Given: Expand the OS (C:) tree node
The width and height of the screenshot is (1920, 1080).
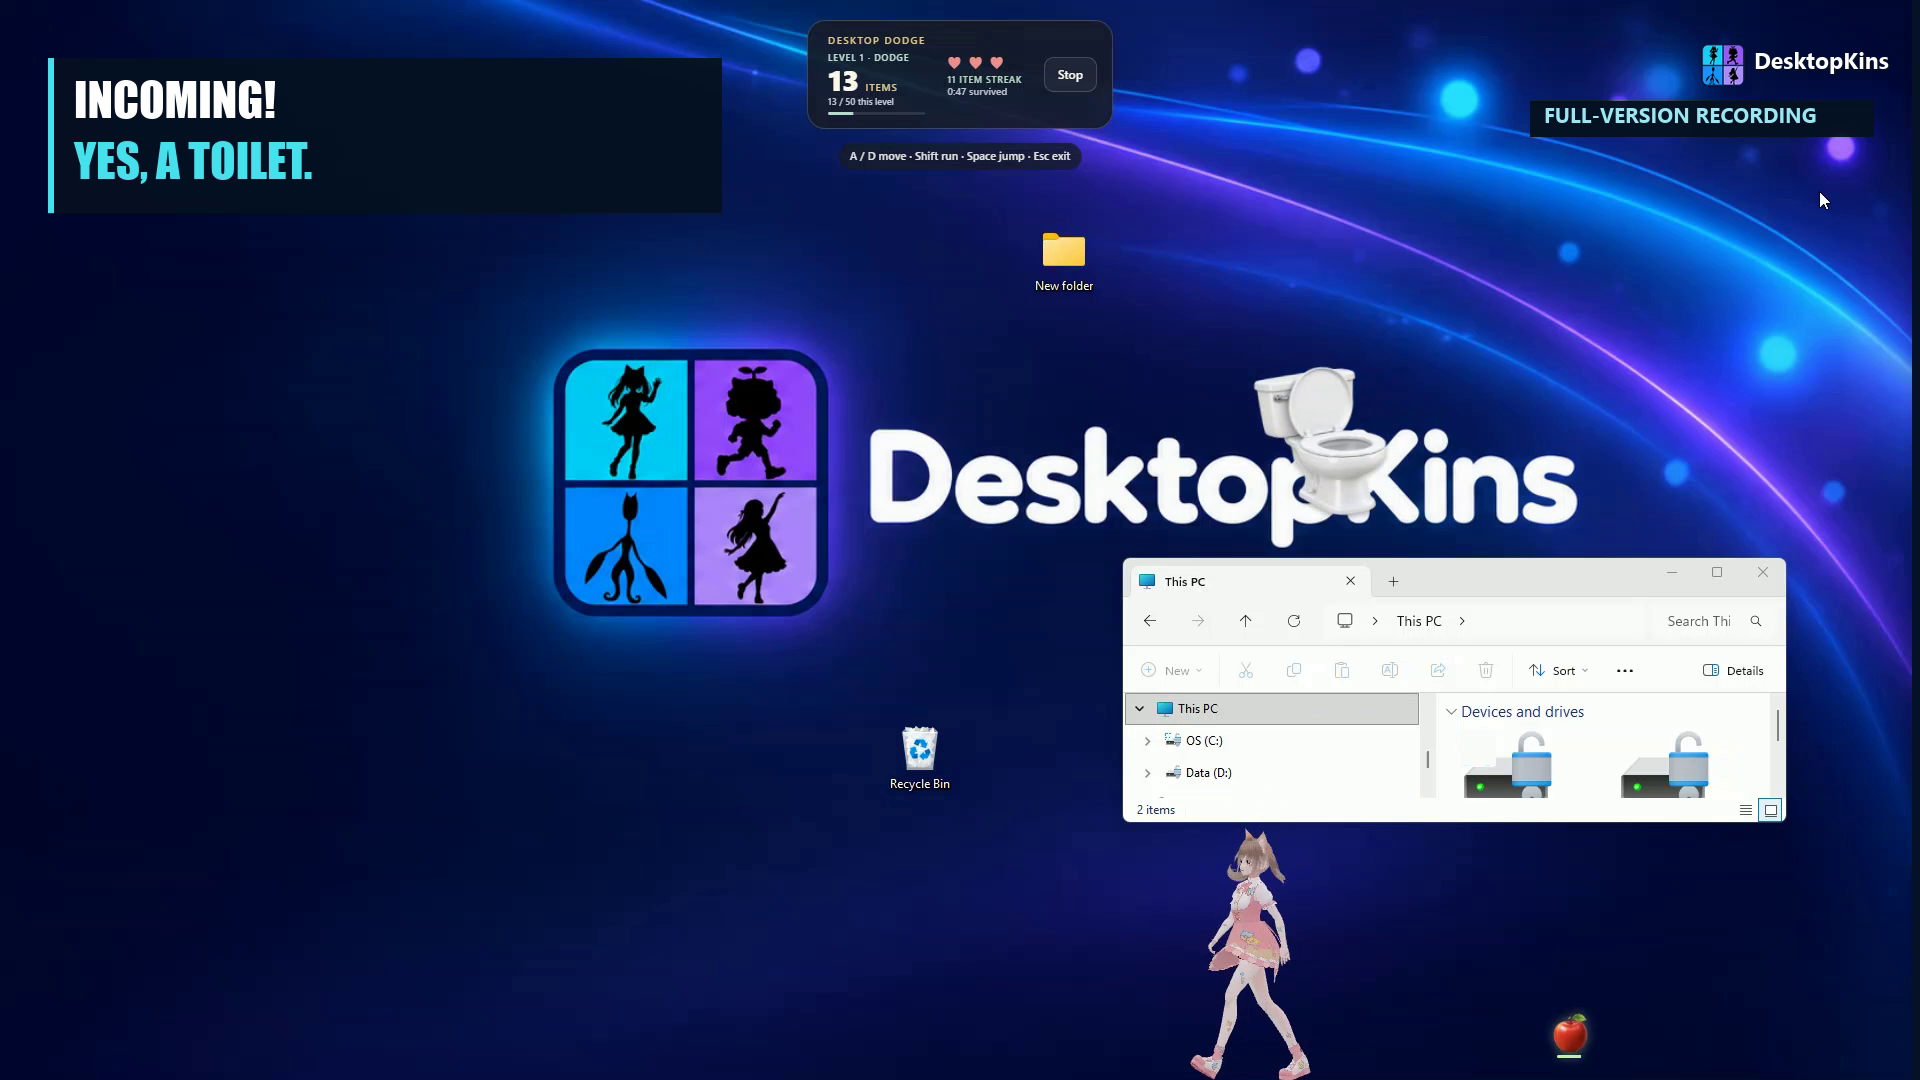Looking at the screenshot, I should pyautogui.click(x=1147, y=741).
